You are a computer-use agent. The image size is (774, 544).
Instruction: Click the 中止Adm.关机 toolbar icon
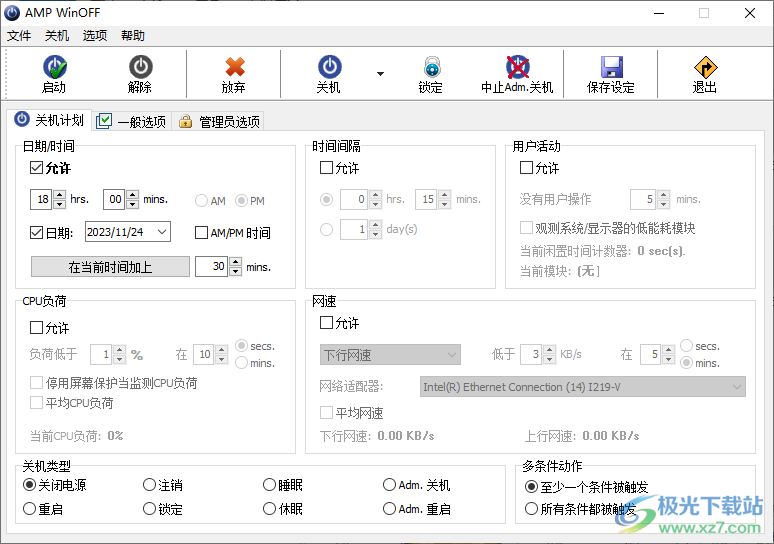(x=517, y=67)
